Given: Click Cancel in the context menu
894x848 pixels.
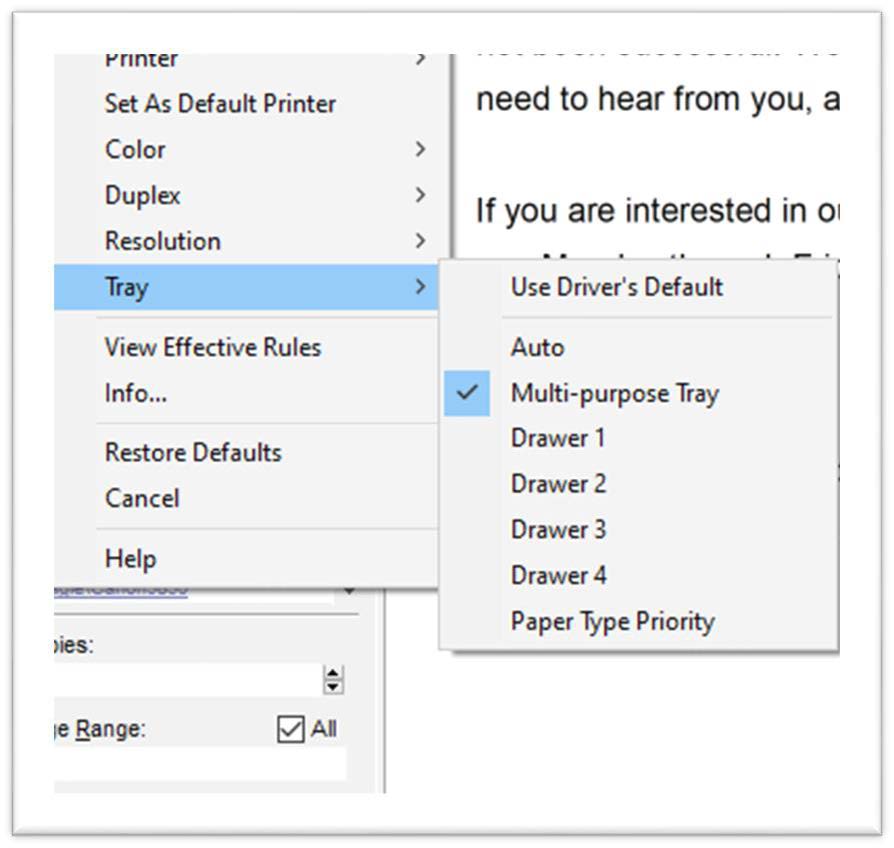Looking at the screenshot, I should pyautogui.click(x=142, y=499).
